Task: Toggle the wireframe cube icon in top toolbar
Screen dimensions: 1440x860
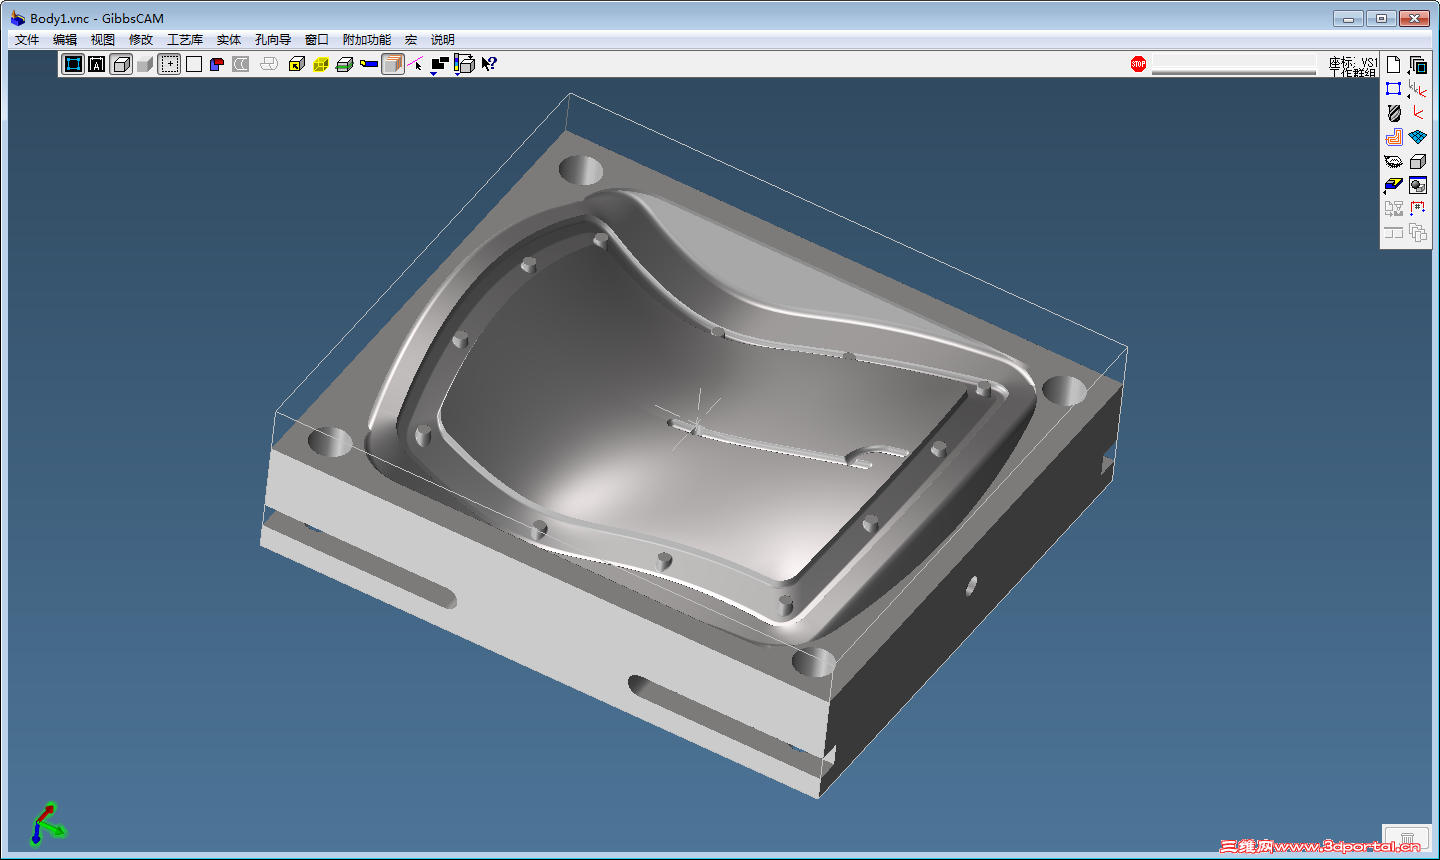Action: click(x=121, y=64)
